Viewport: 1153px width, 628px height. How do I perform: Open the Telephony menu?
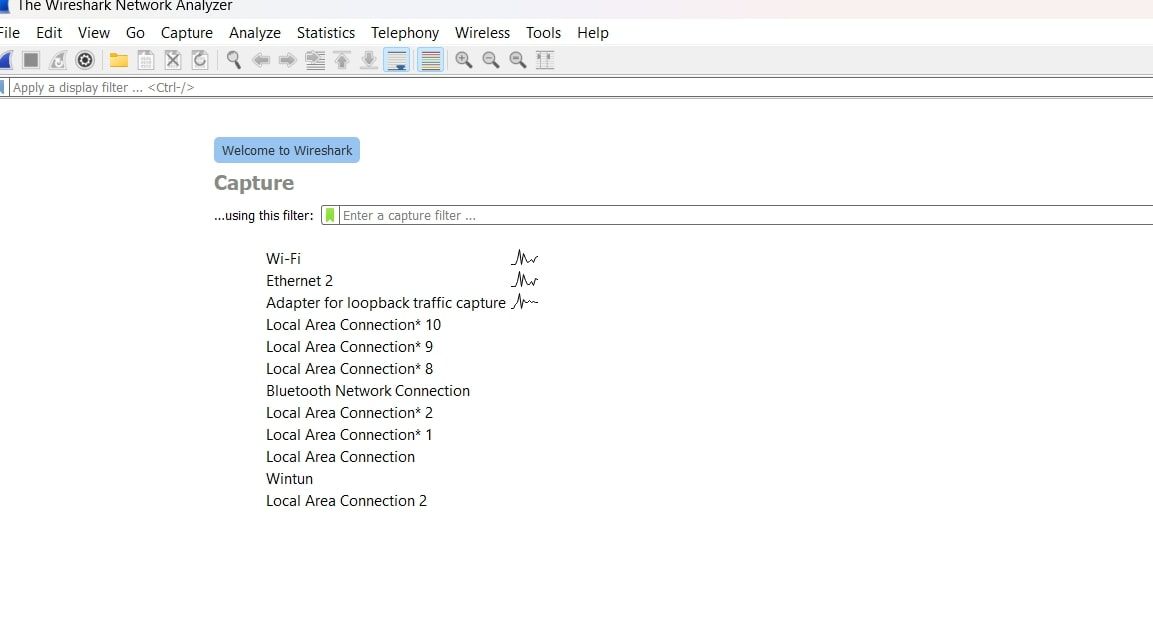point(405,33)
